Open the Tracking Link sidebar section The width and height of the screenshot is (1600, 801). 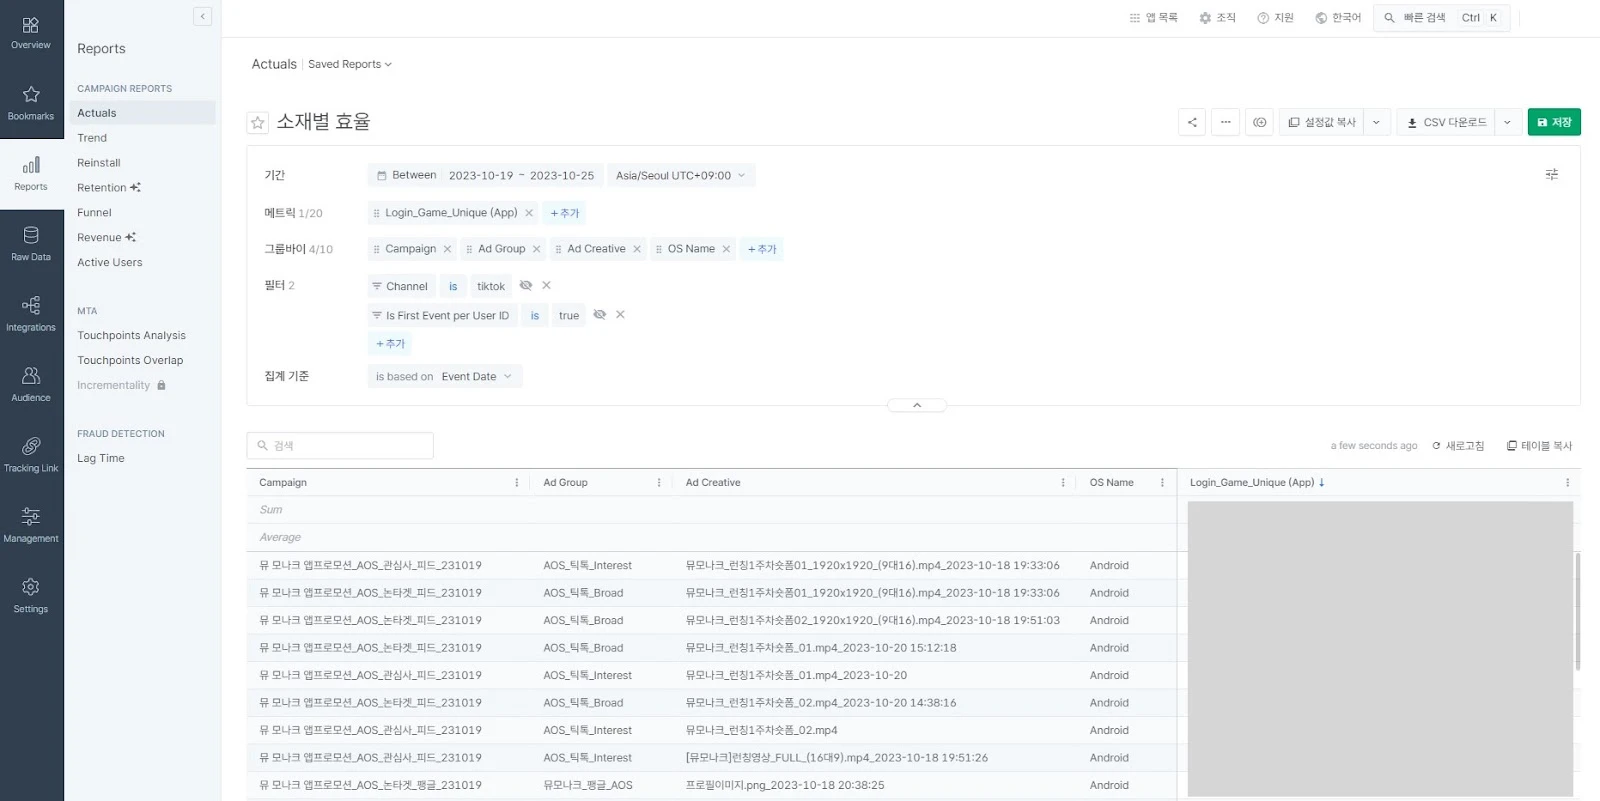click(x=31, y=455)
